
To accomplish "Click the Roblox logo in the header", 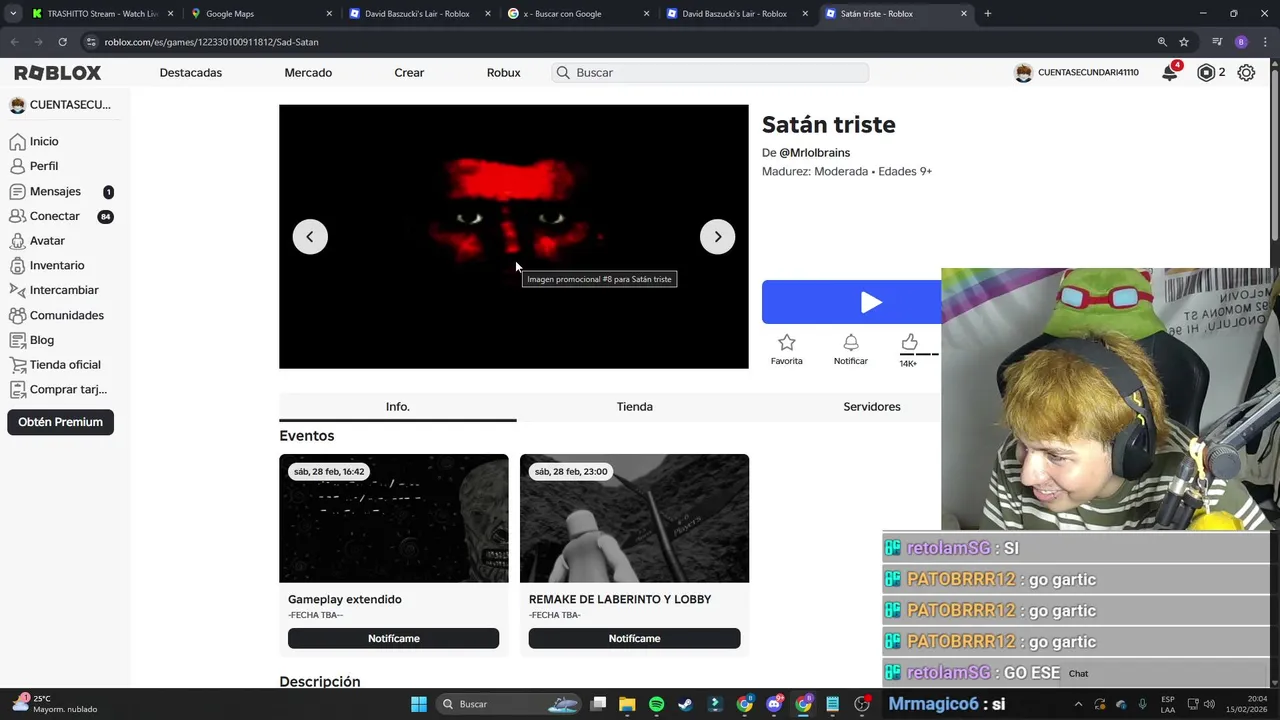I will (58, 73).
